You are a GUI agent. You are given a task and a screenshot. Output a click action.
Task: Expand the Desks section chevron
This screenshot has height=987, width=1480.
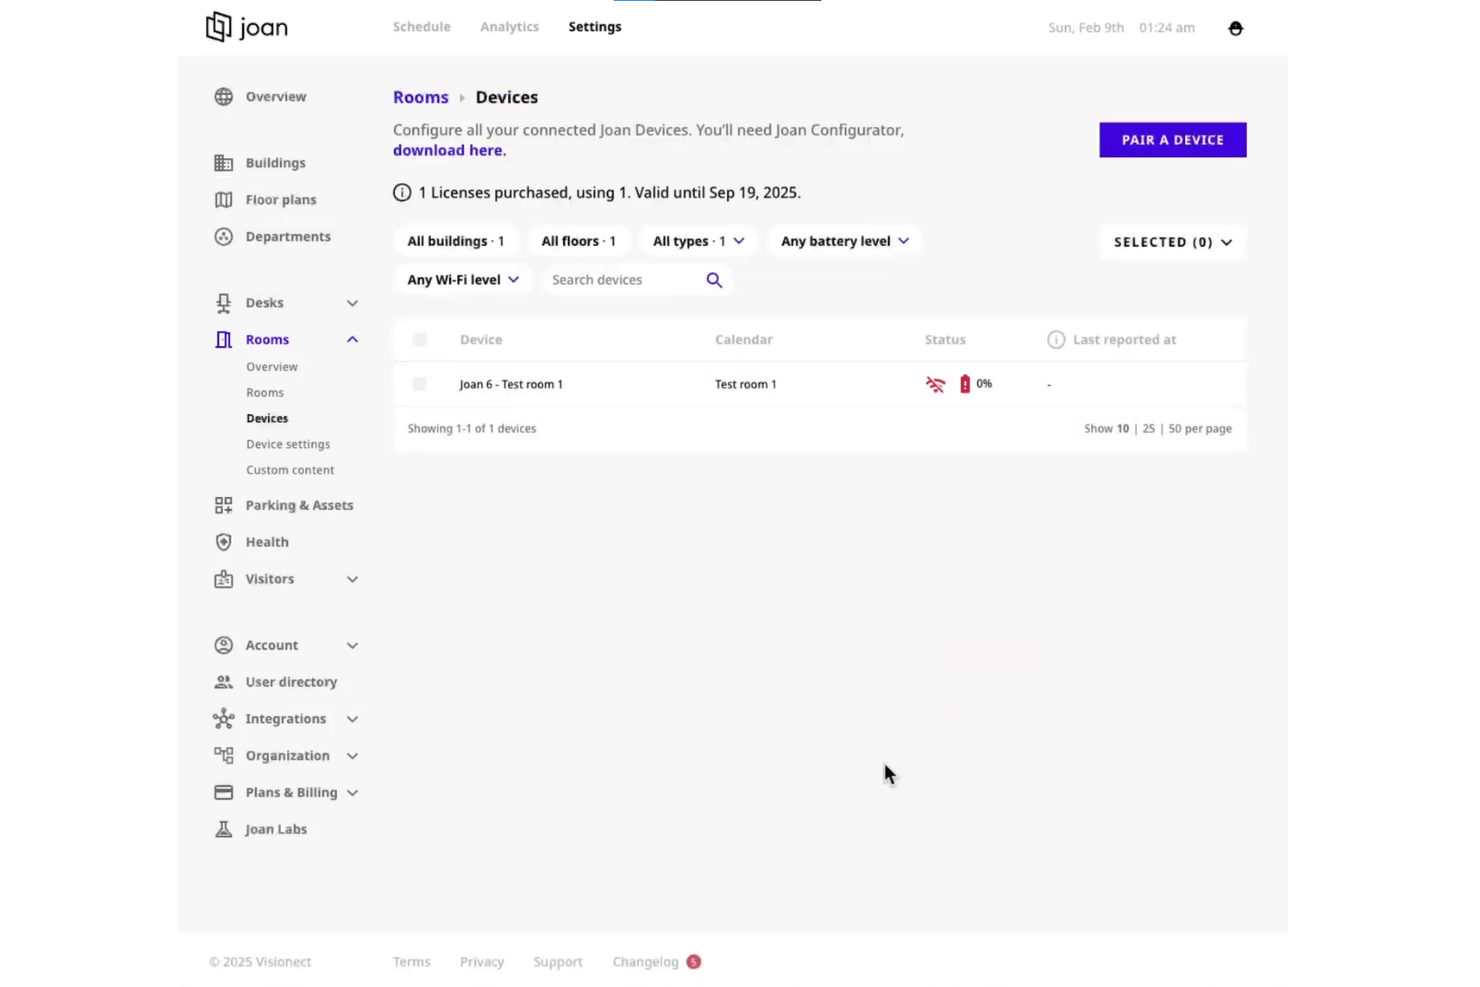(352, 303)
